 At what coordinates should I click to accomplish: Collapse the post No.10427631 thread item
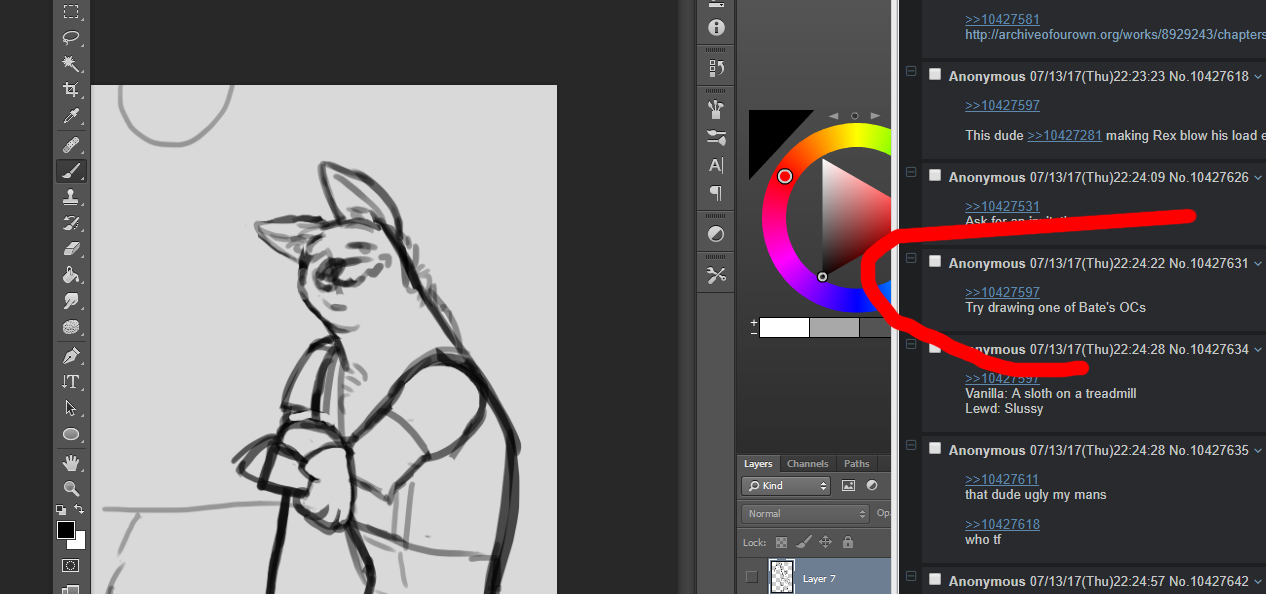pyautogui.click(x=911, y=258)
